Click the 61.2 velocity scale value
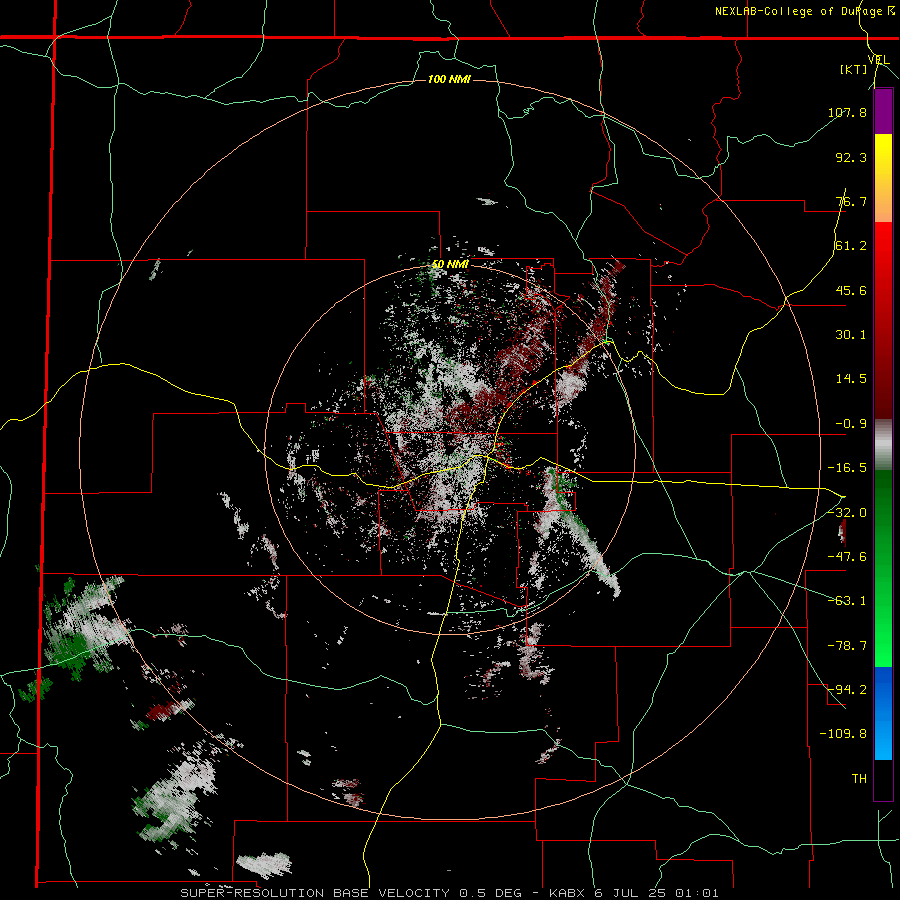Screen dimensions: 900x900 tap(851, 246)
